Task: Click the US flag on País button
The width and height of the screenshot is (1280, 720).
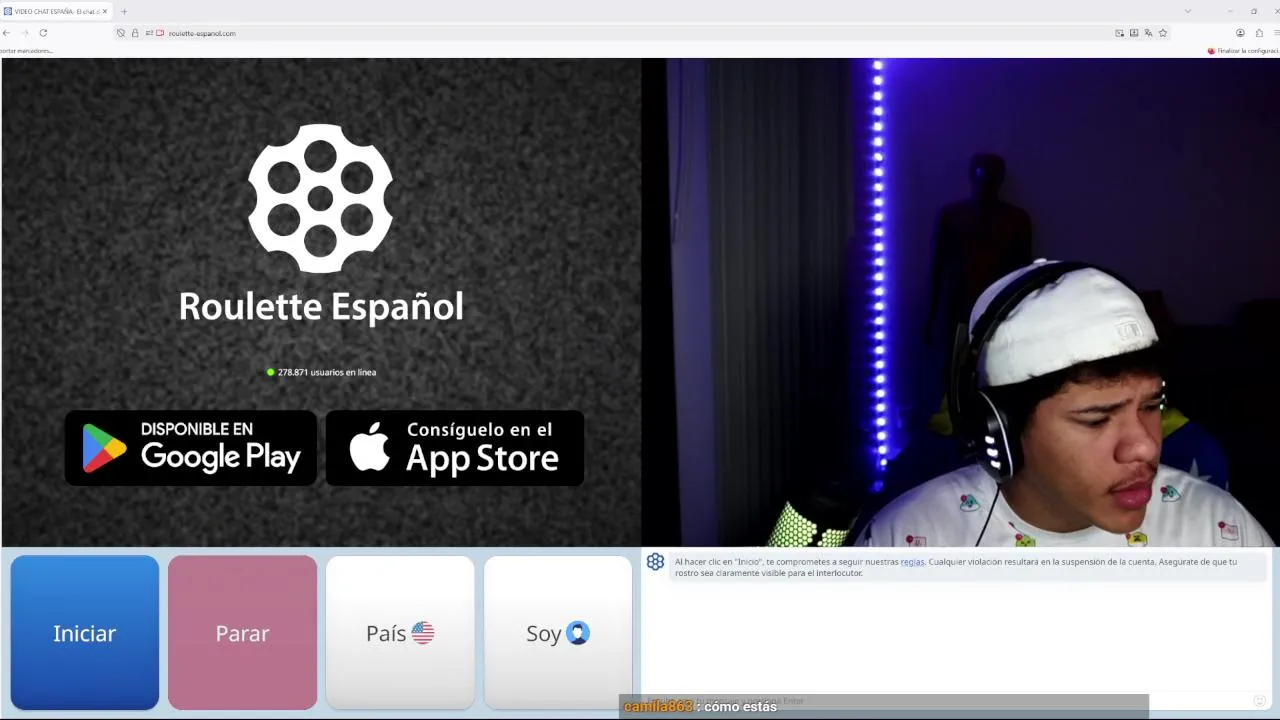Action: click(423, 633)
